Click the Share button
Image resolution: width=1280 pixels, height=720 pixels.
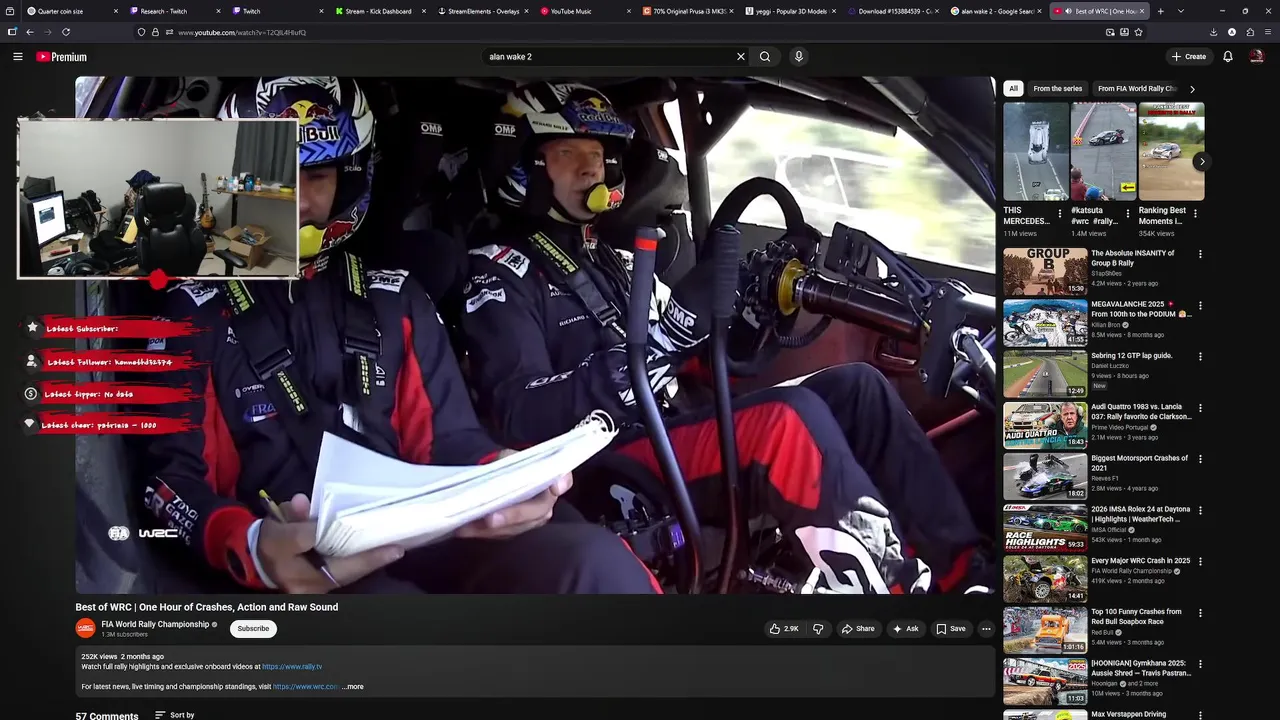pos(858,629)
